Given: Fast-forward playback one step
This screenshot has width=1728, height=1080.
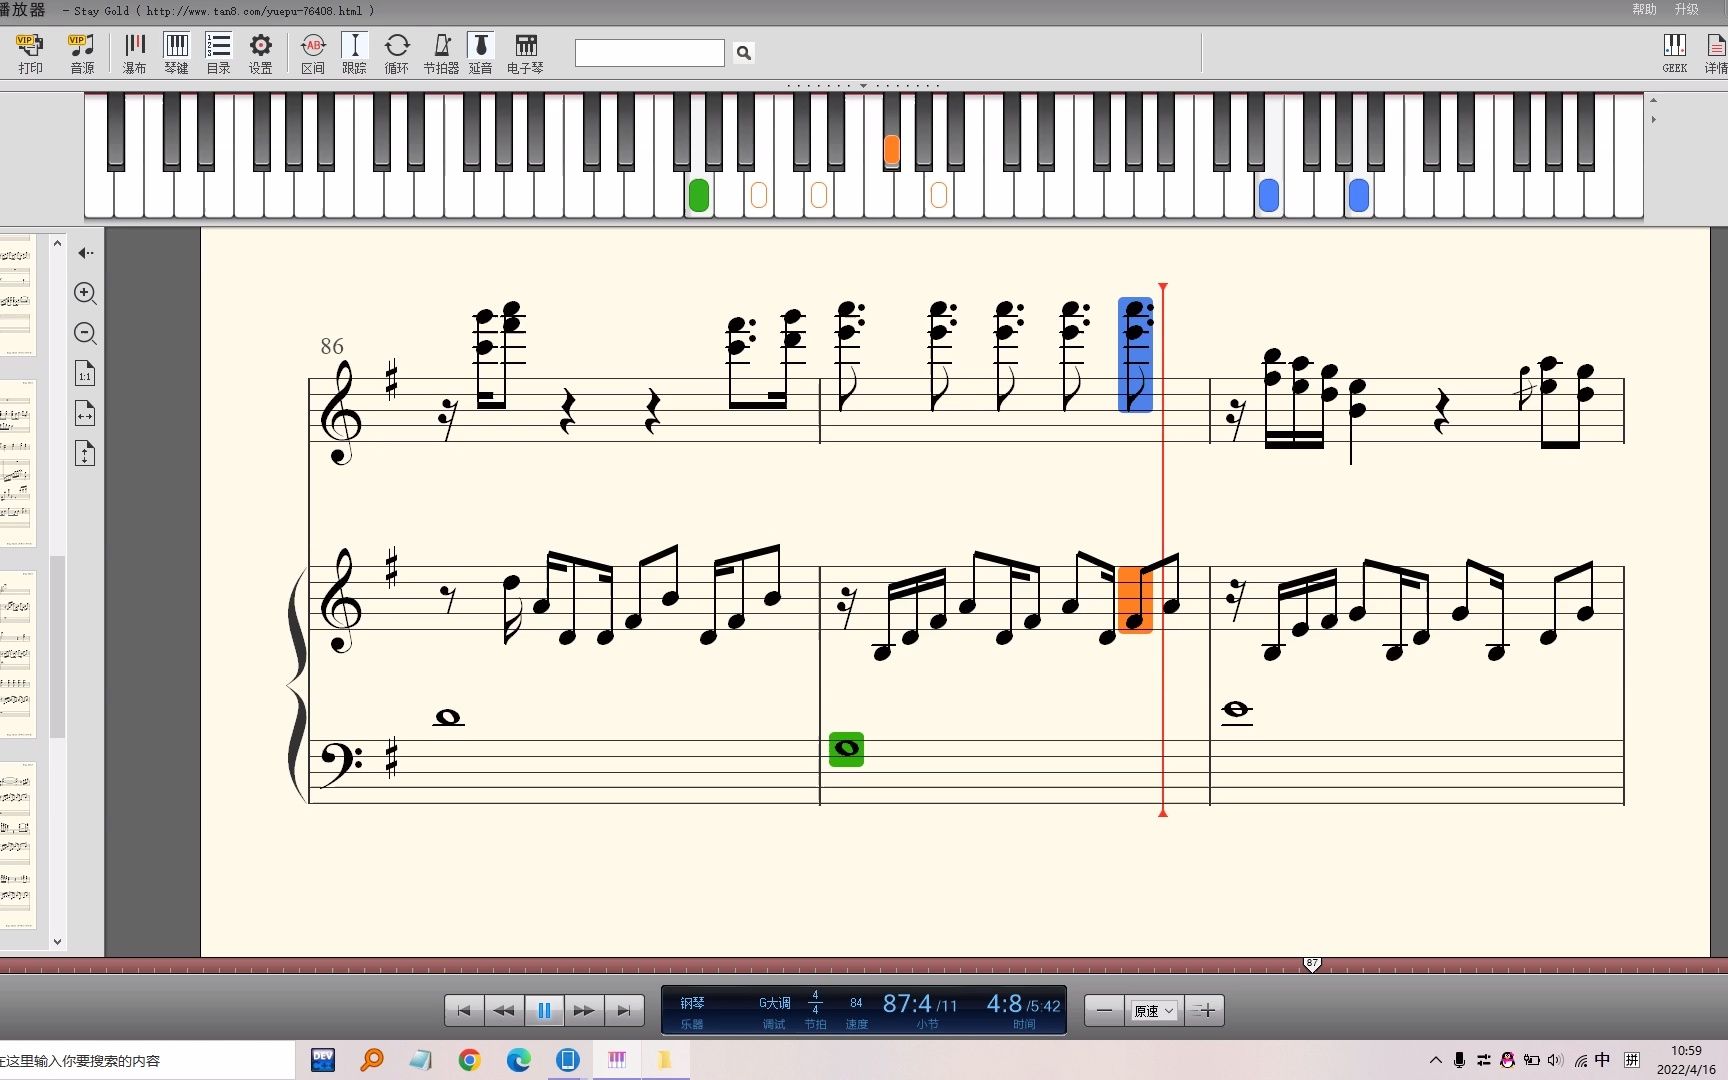Looking at the screenshot, I should (584, 1011).
